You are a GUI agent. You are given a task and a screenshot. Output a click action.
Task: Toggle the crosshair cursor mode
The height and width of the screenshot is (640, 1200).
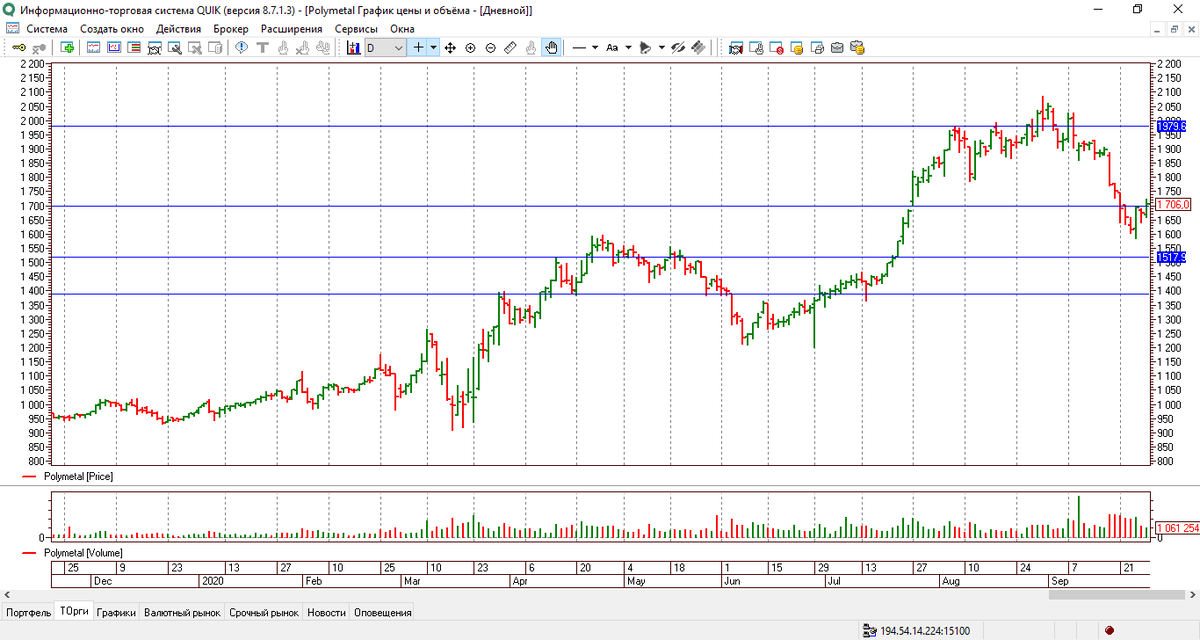(x=418, y=47)
